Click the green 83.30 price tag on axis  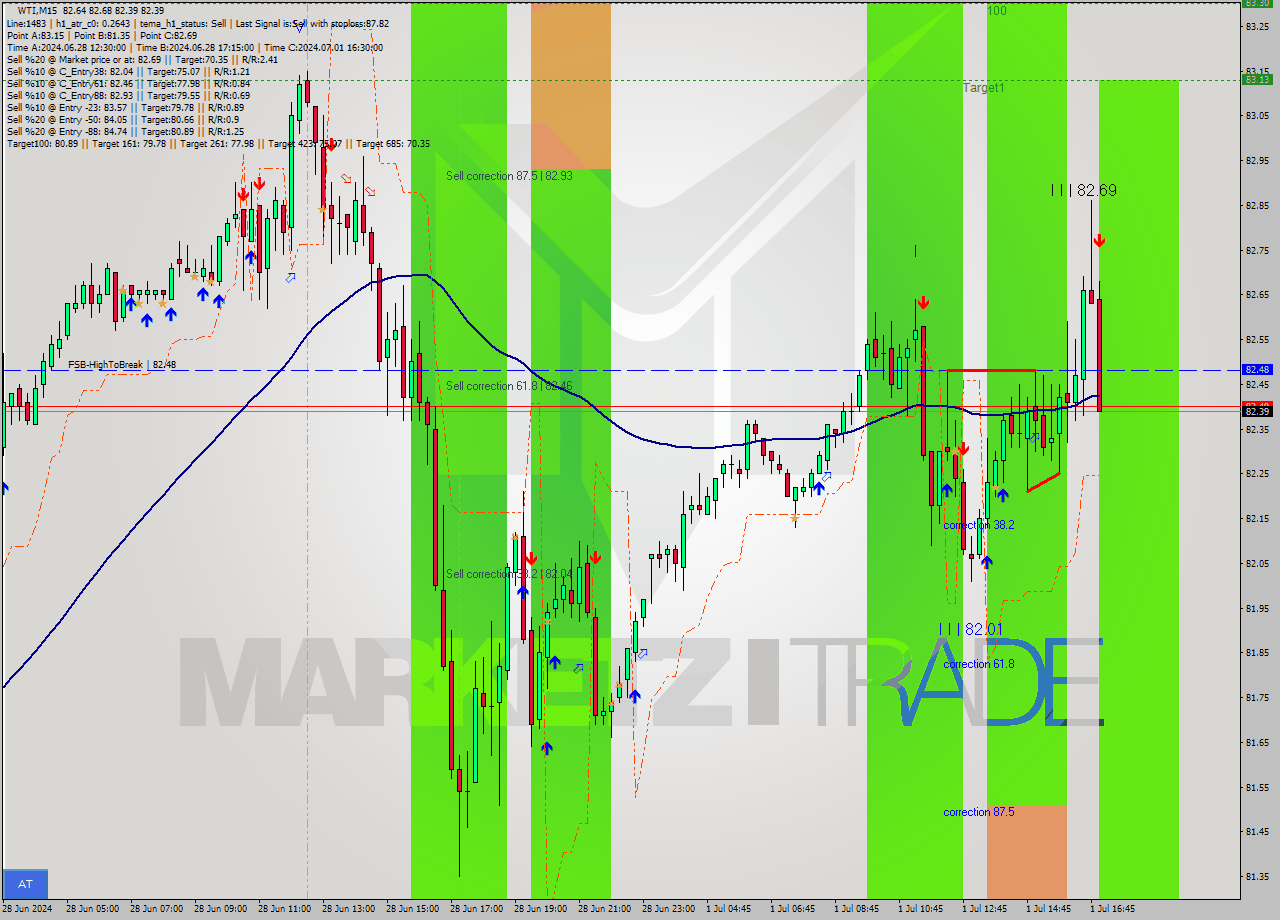click(1257, 3)
